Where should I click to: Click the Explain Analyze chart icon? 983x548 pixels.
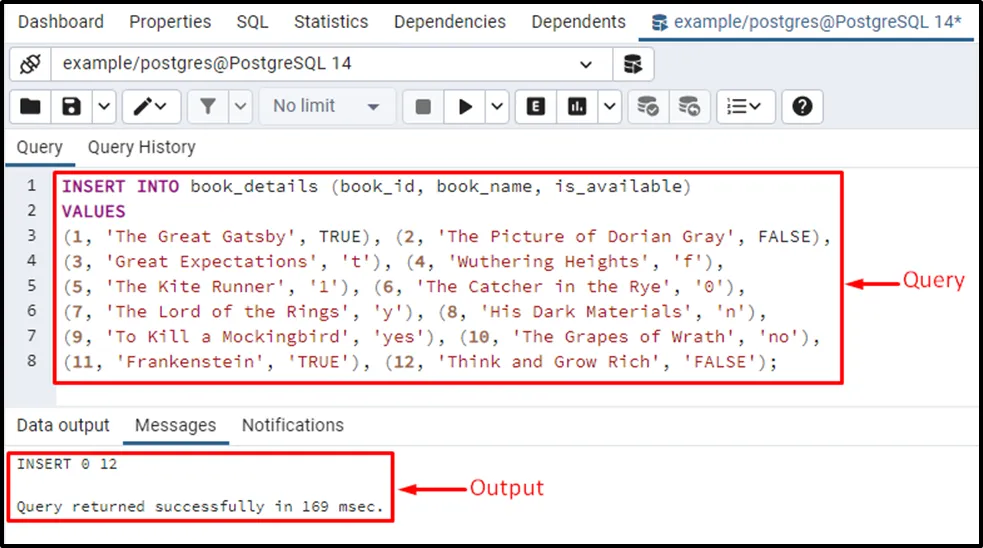point(577,106)
